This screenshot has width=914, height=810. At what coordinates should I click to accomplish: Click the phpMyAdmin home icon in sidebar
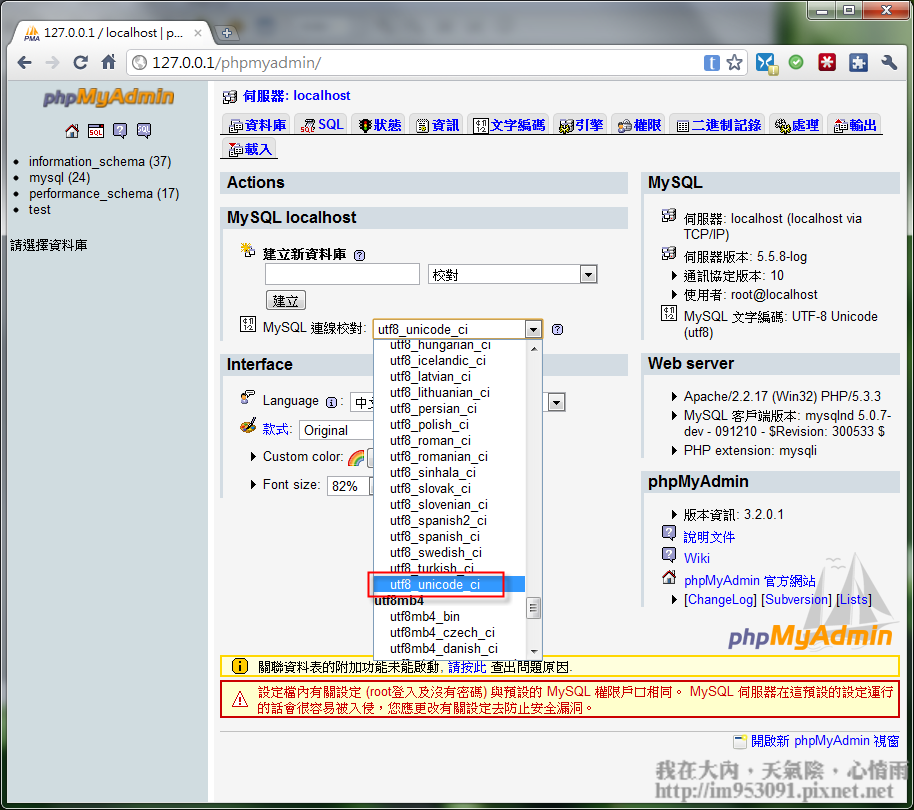71,131
